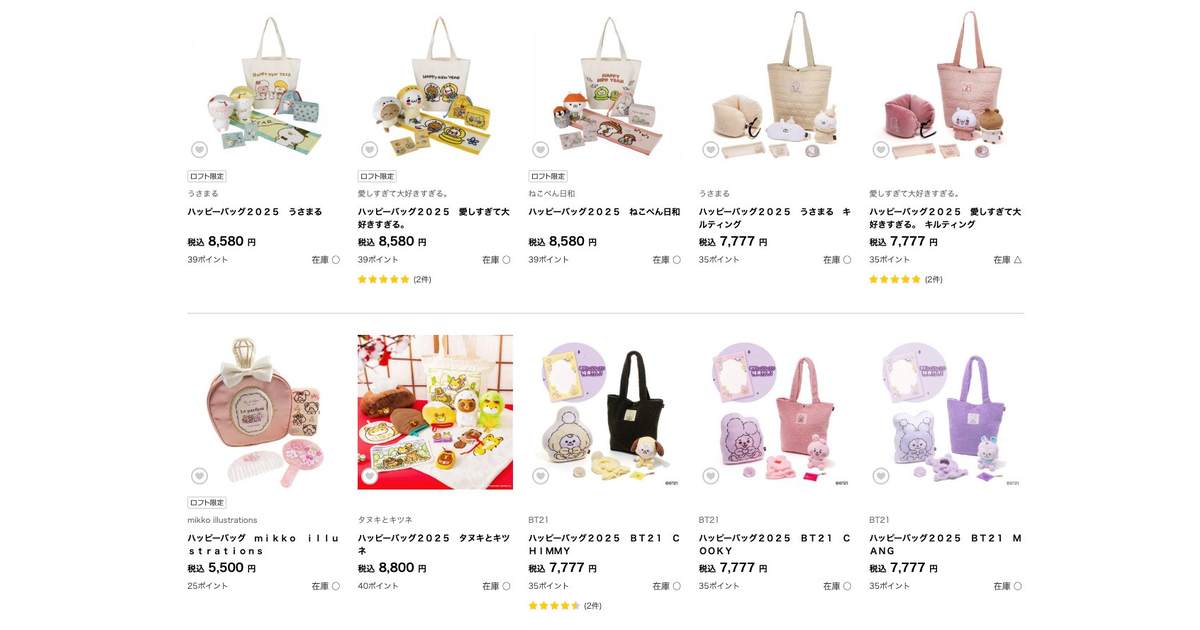The image size is (1200, 630).
Task: Open ハッピーバッグ２０２５ ねこぺん日和 title link
Action: (x=604, y=212)
